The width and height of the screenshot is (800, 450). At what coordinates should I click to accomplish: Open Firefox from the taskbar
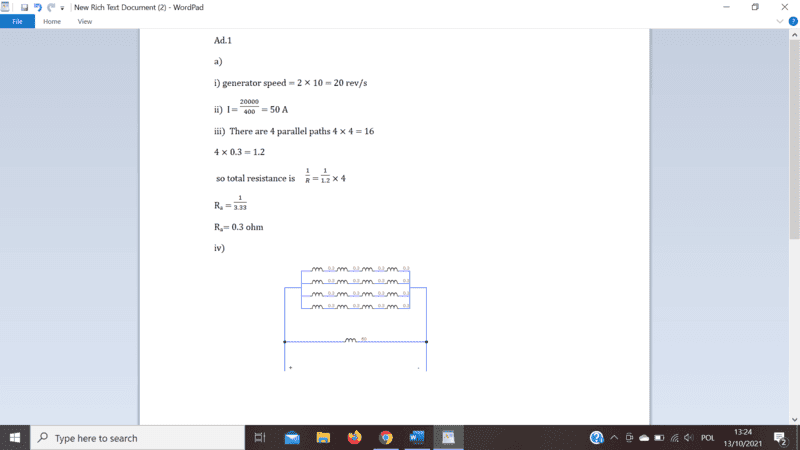(x=354, y=438)
